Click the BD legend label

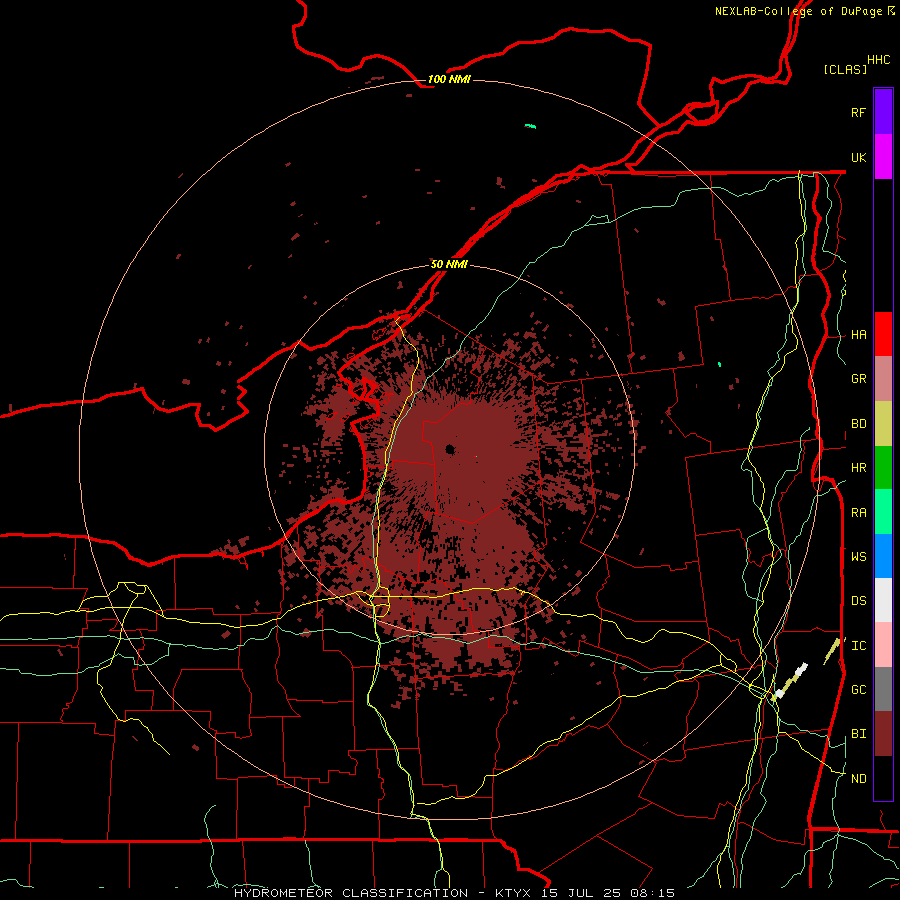point(858,424)
